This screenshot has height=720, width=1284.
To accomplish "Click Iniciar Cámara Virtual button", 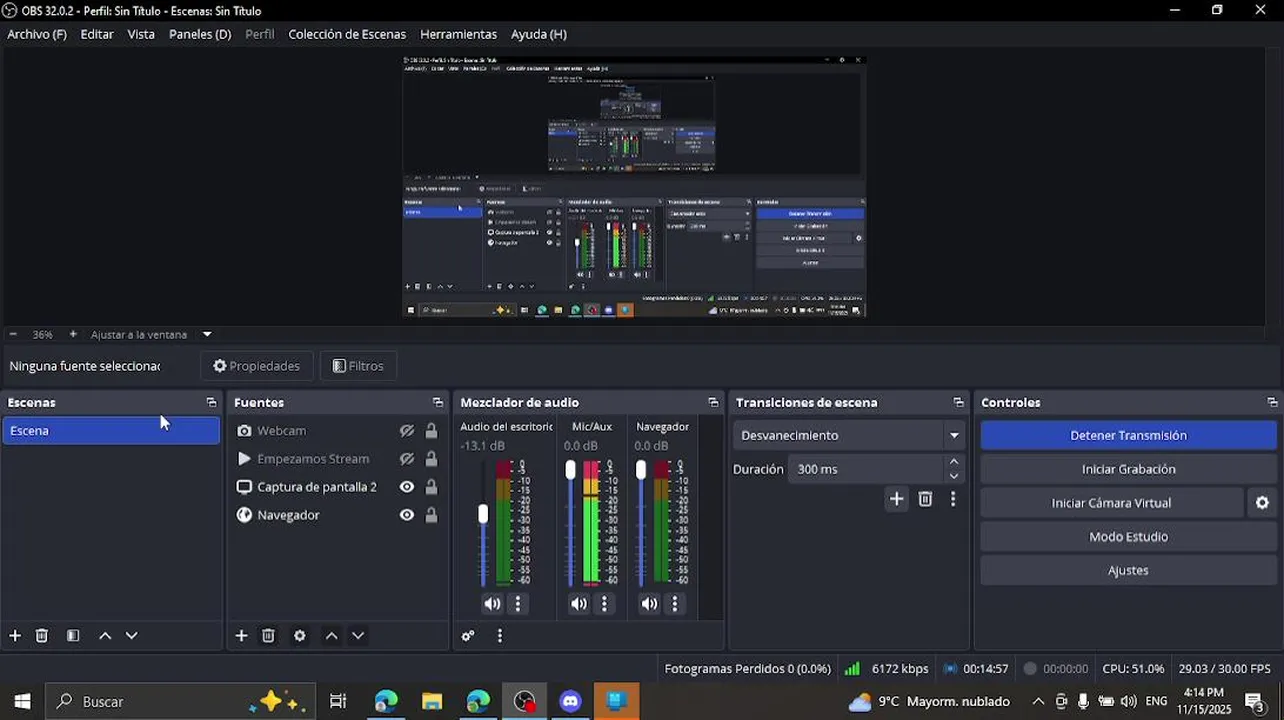I will pos(1111,503).
